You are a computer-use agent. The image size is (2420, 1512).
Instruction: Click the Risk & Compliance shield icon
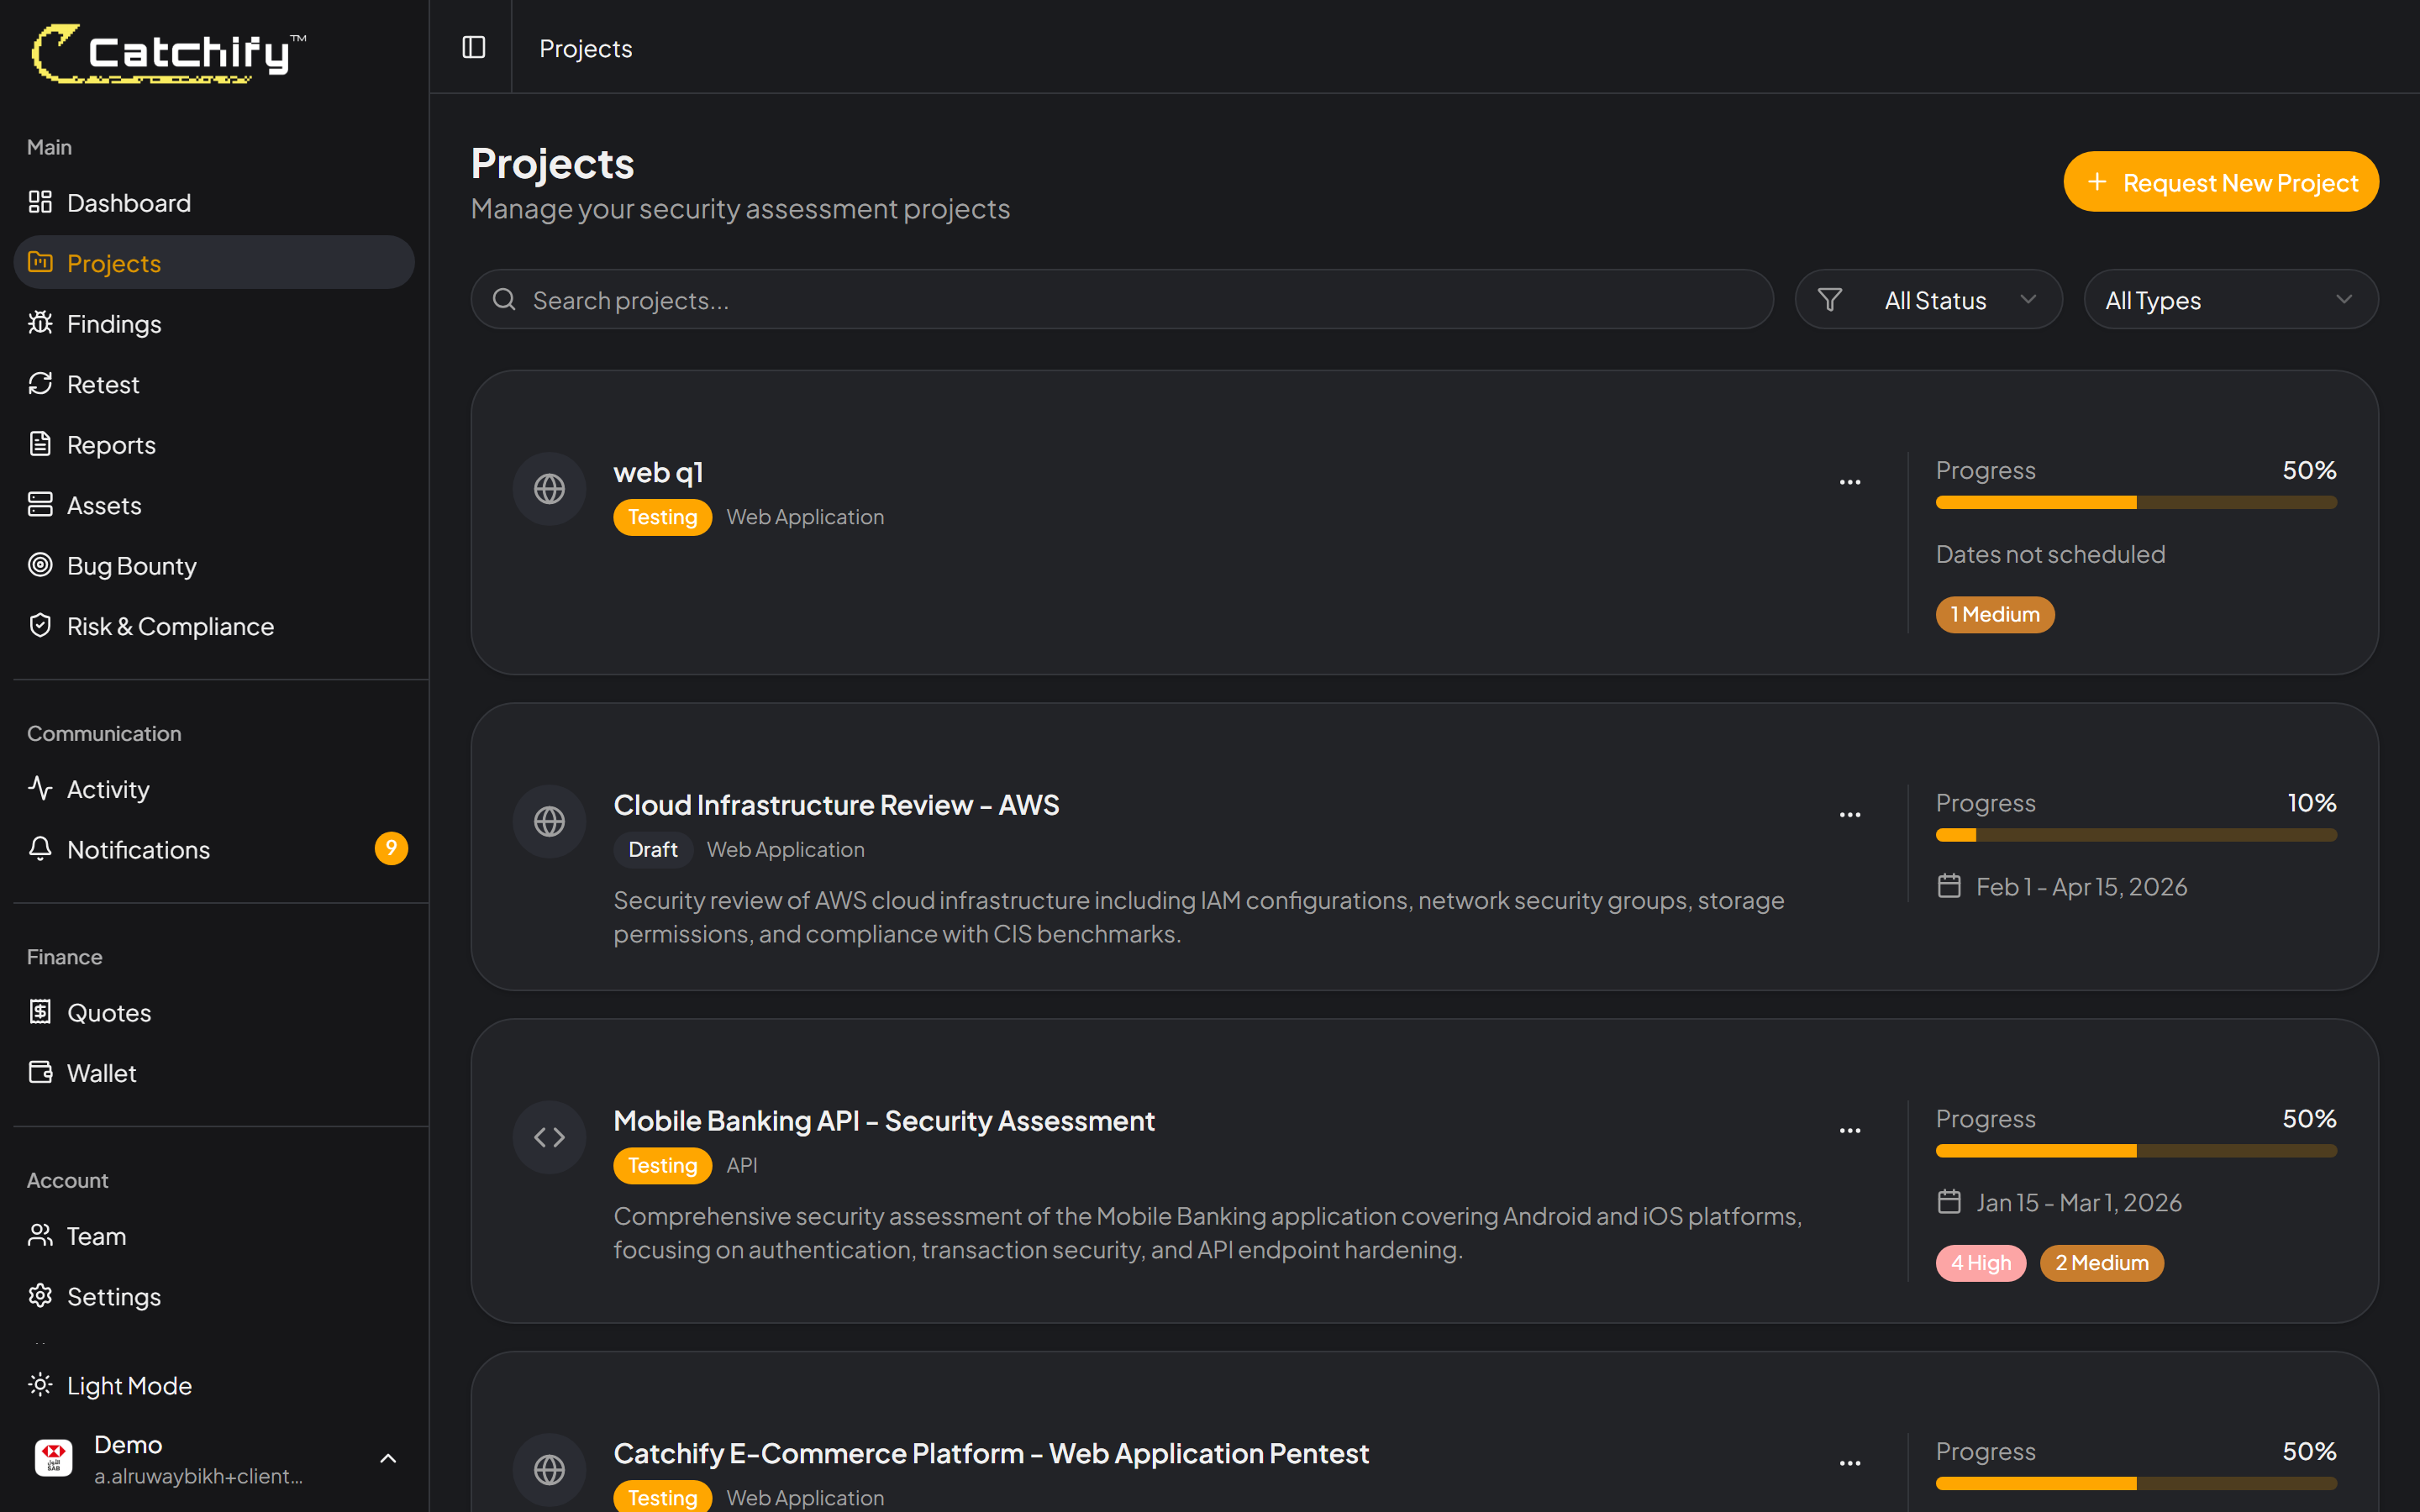pyautogui.click(x=40, y=625)
